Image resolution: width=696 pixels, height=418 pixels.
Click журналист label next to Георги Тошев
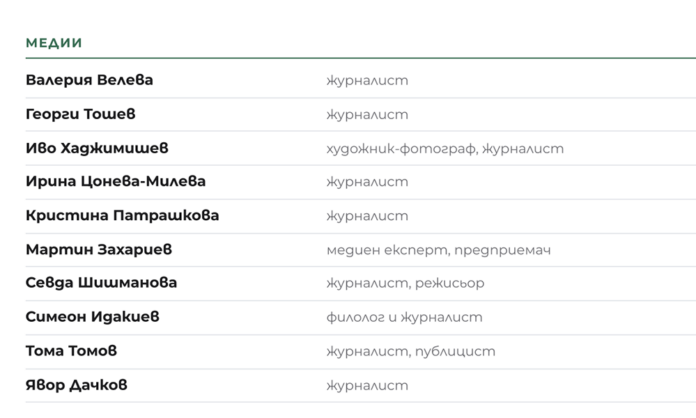click(x=367, y=114)
